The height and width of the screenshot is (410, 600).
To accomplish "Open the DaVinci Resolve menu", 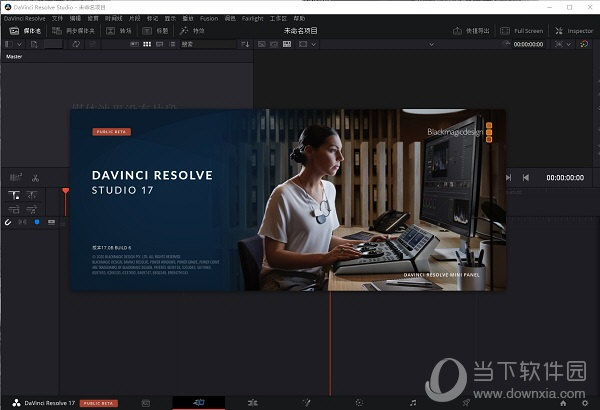I will coord(24,18).
